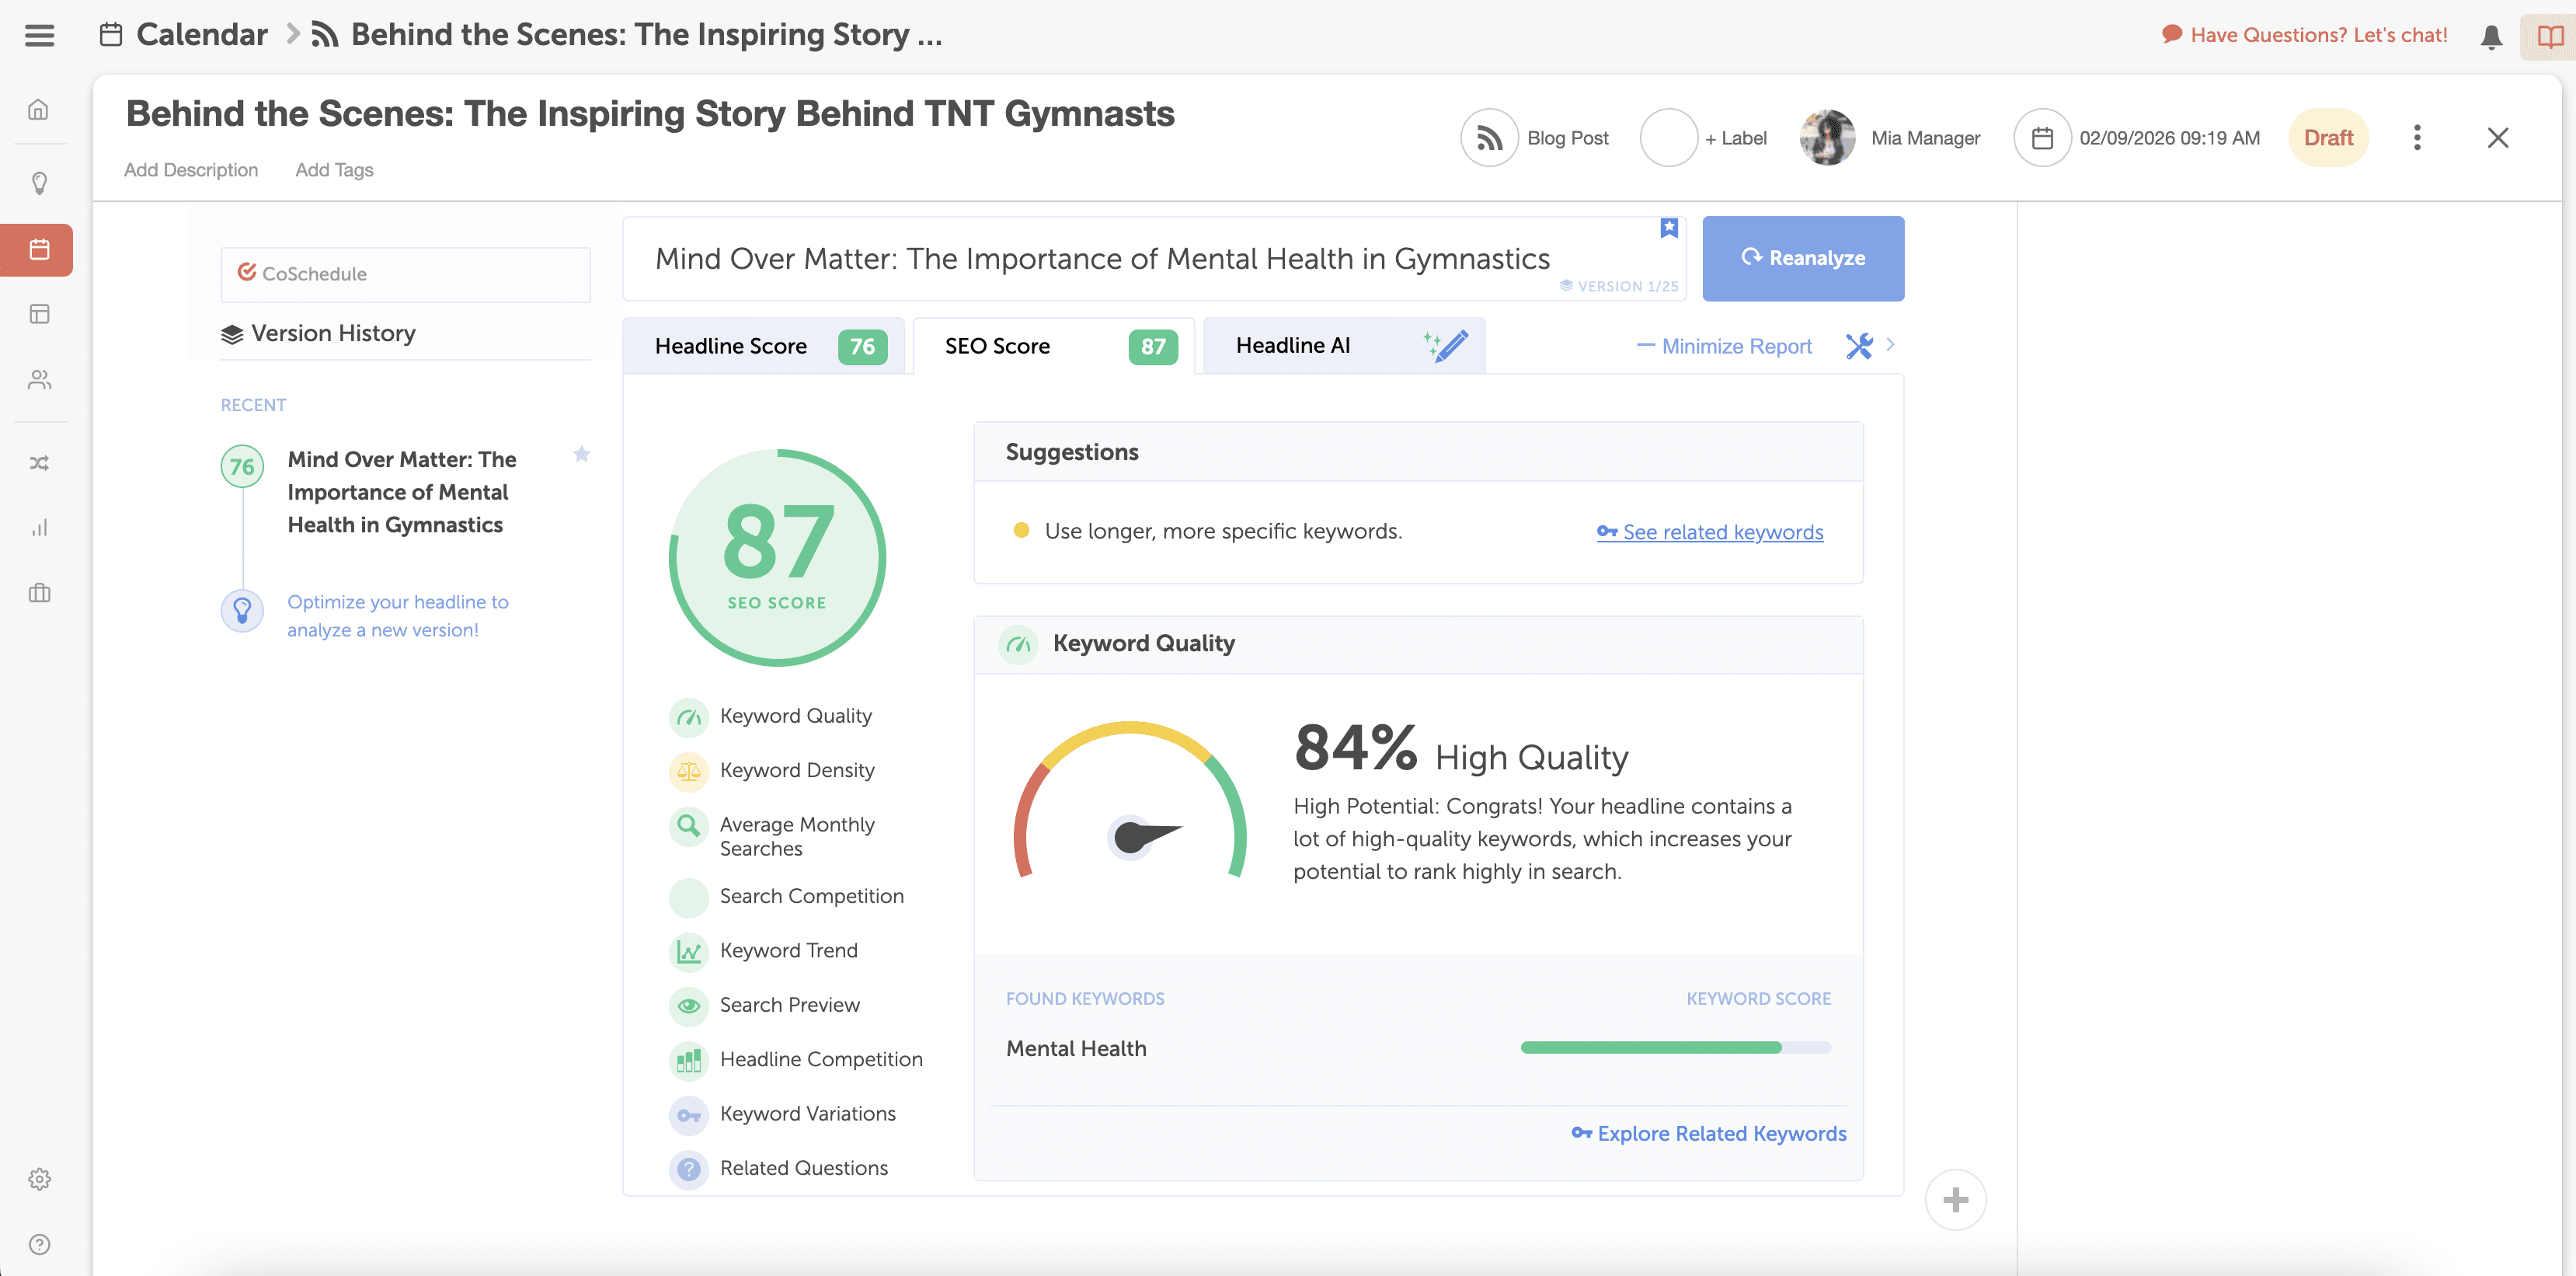Click the round plus add button

coord(1955,1199)
